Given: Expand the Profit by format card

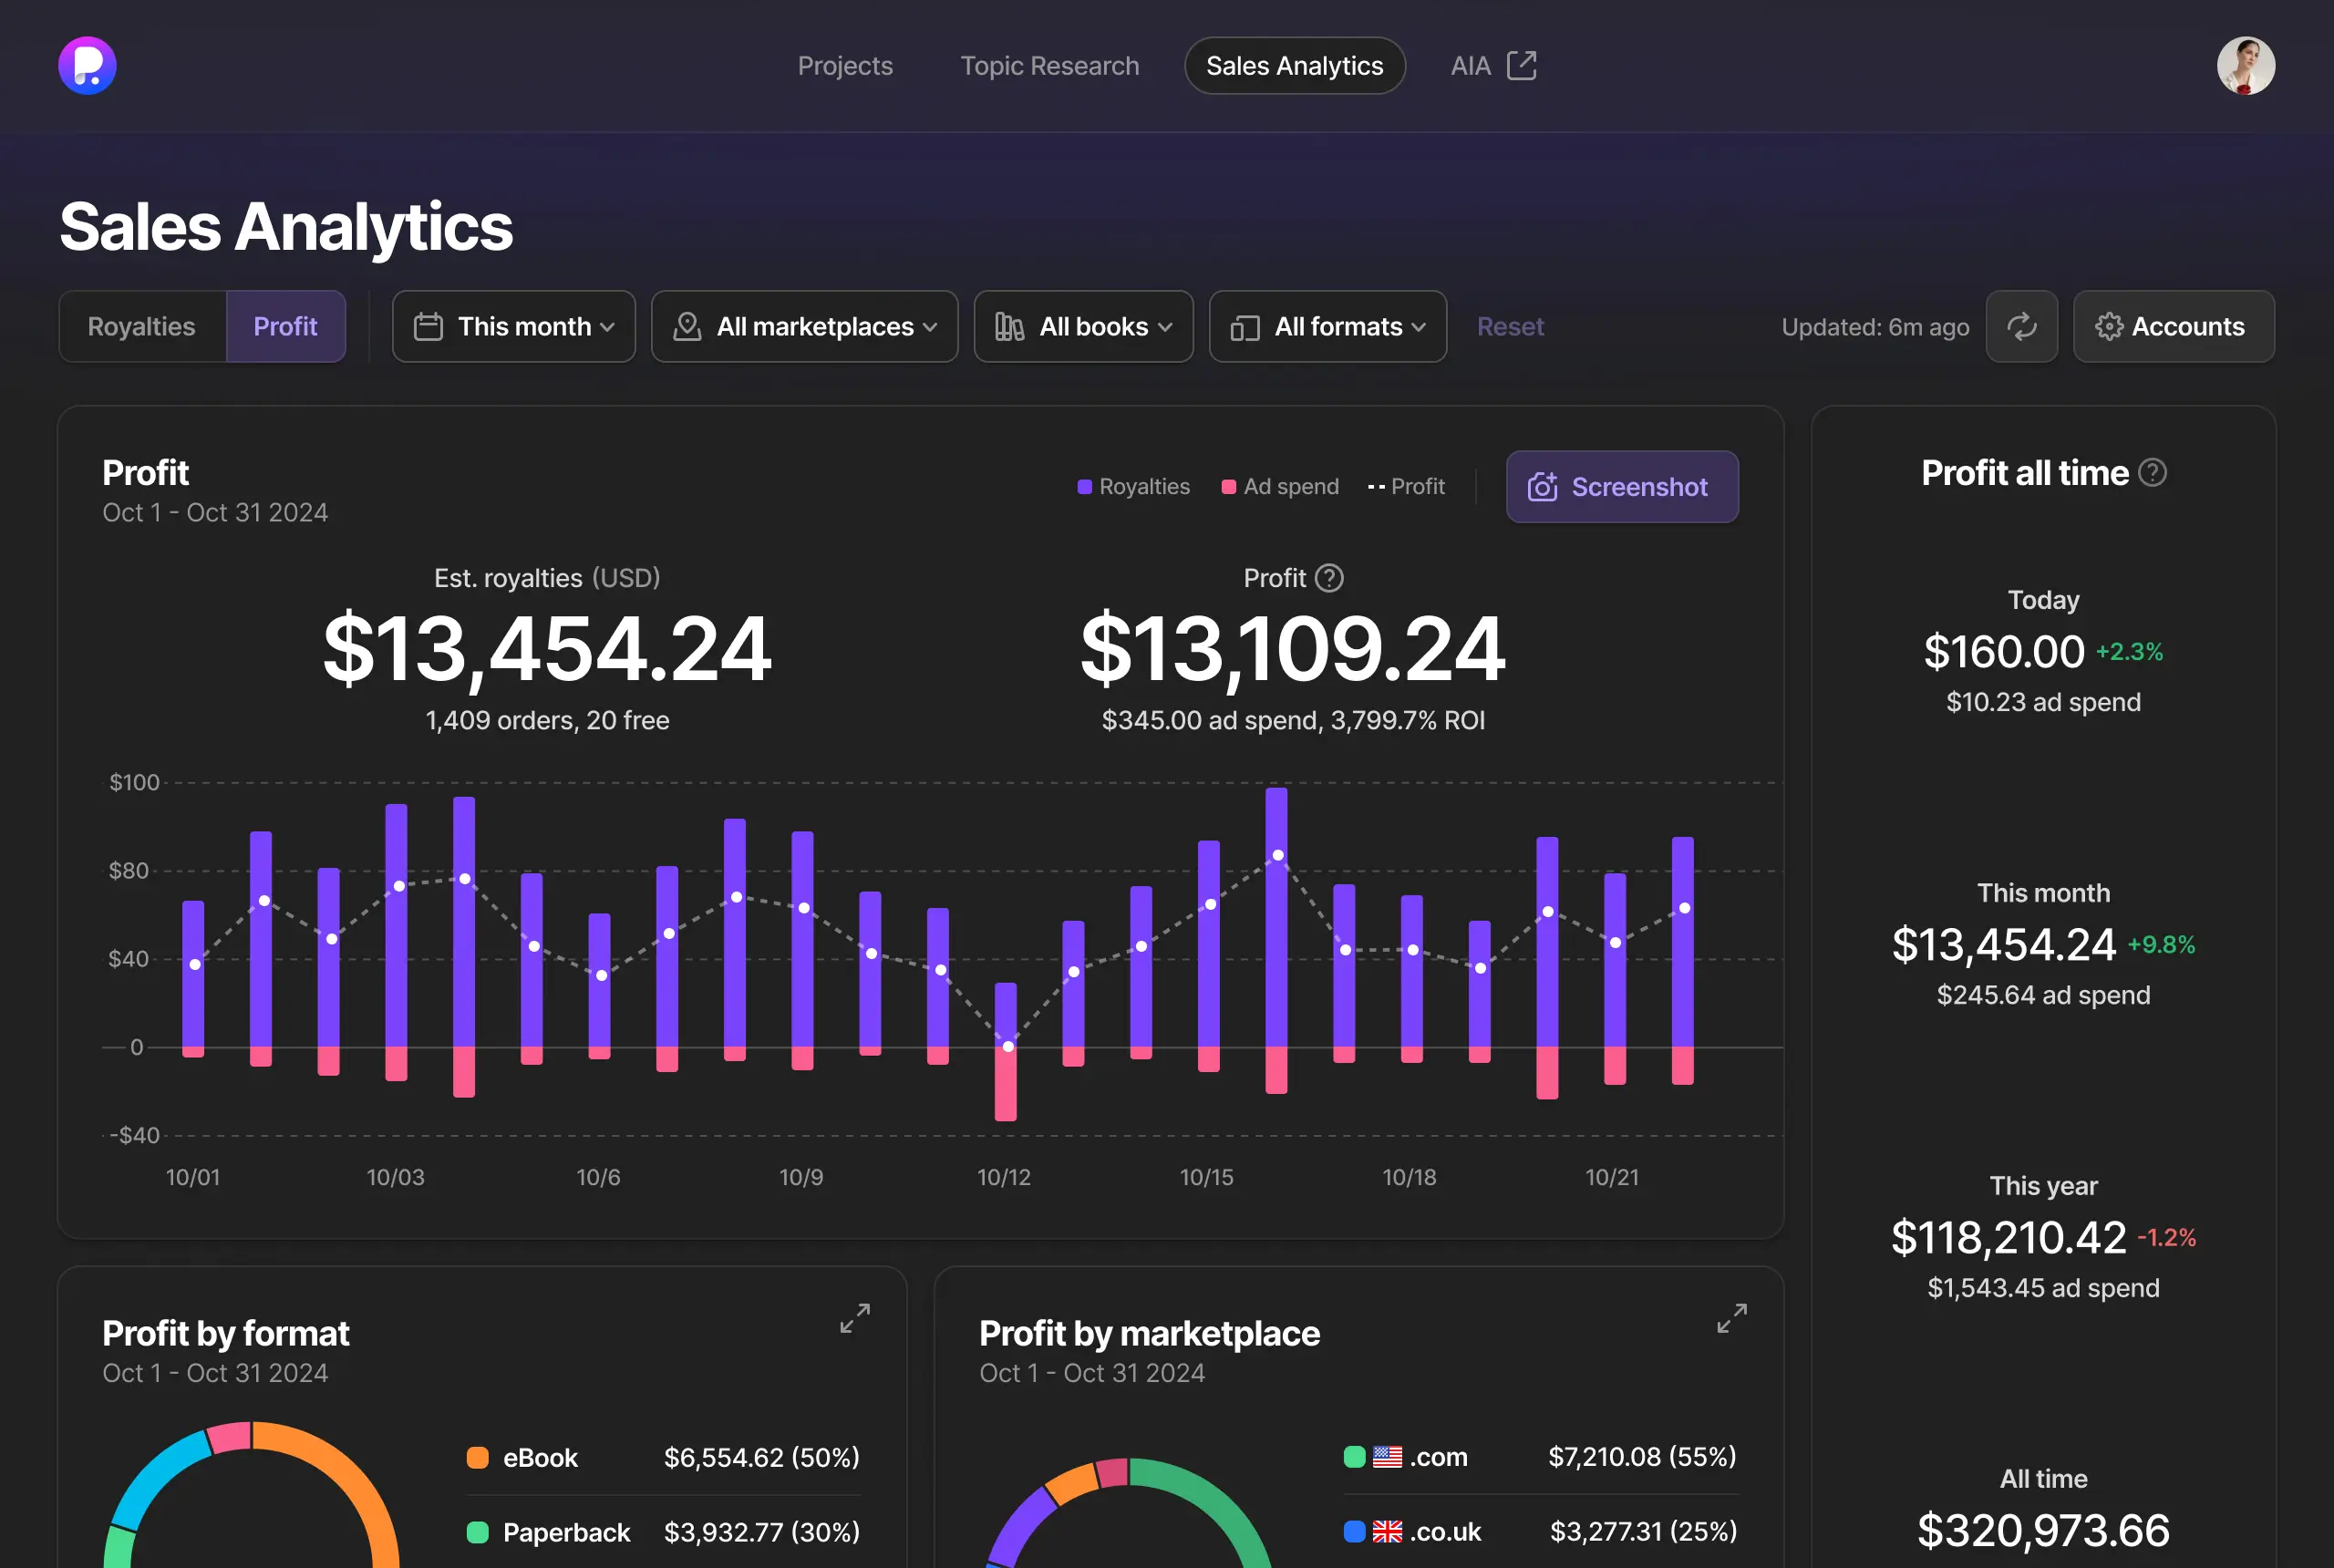Looking at the screenshot, I should point(854,1318).
